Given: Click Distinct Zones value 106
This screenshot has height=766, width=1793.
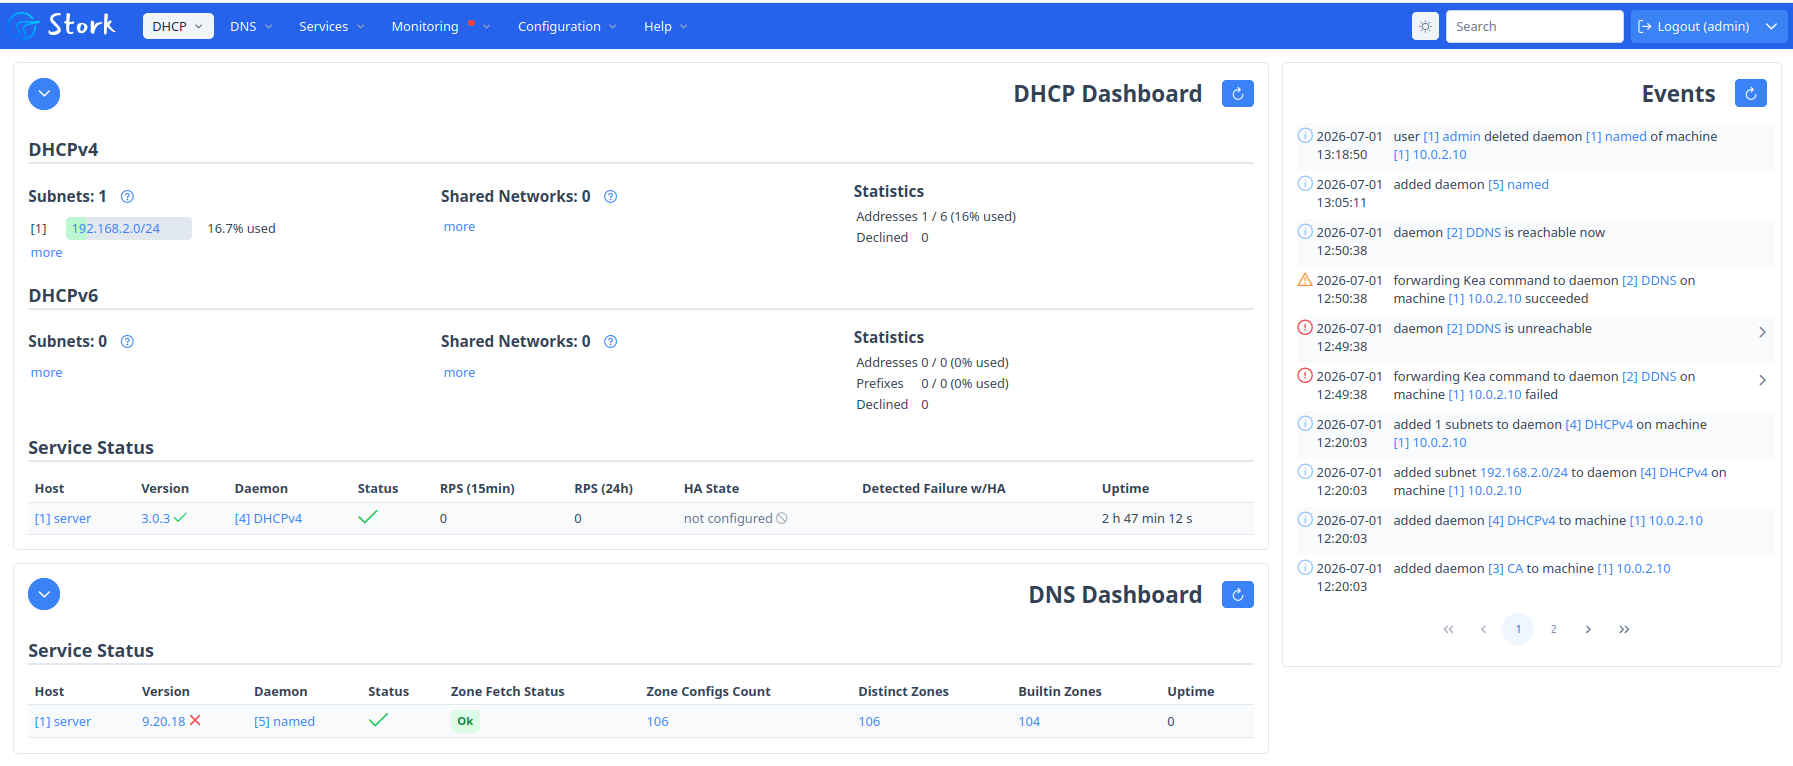Looking at the screenshot, I should click(869, 722).
